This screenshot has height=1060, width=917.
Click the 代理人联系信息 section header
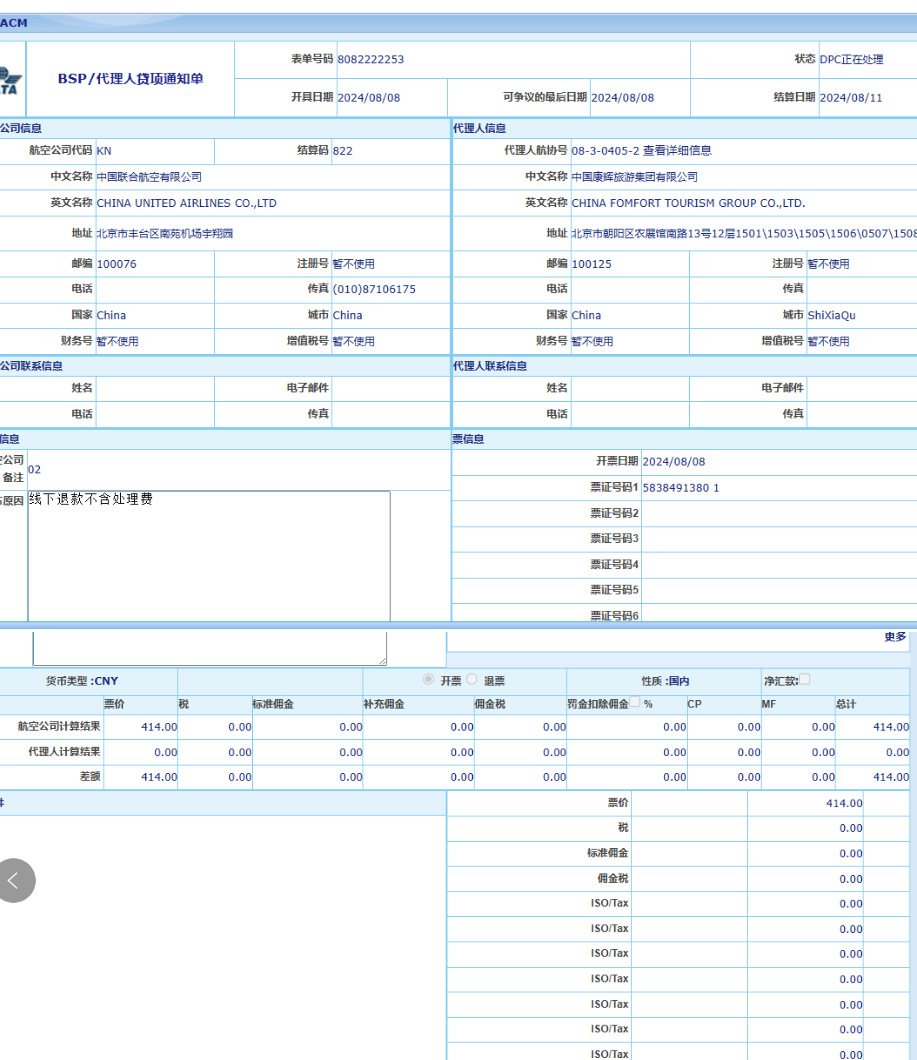490,366
